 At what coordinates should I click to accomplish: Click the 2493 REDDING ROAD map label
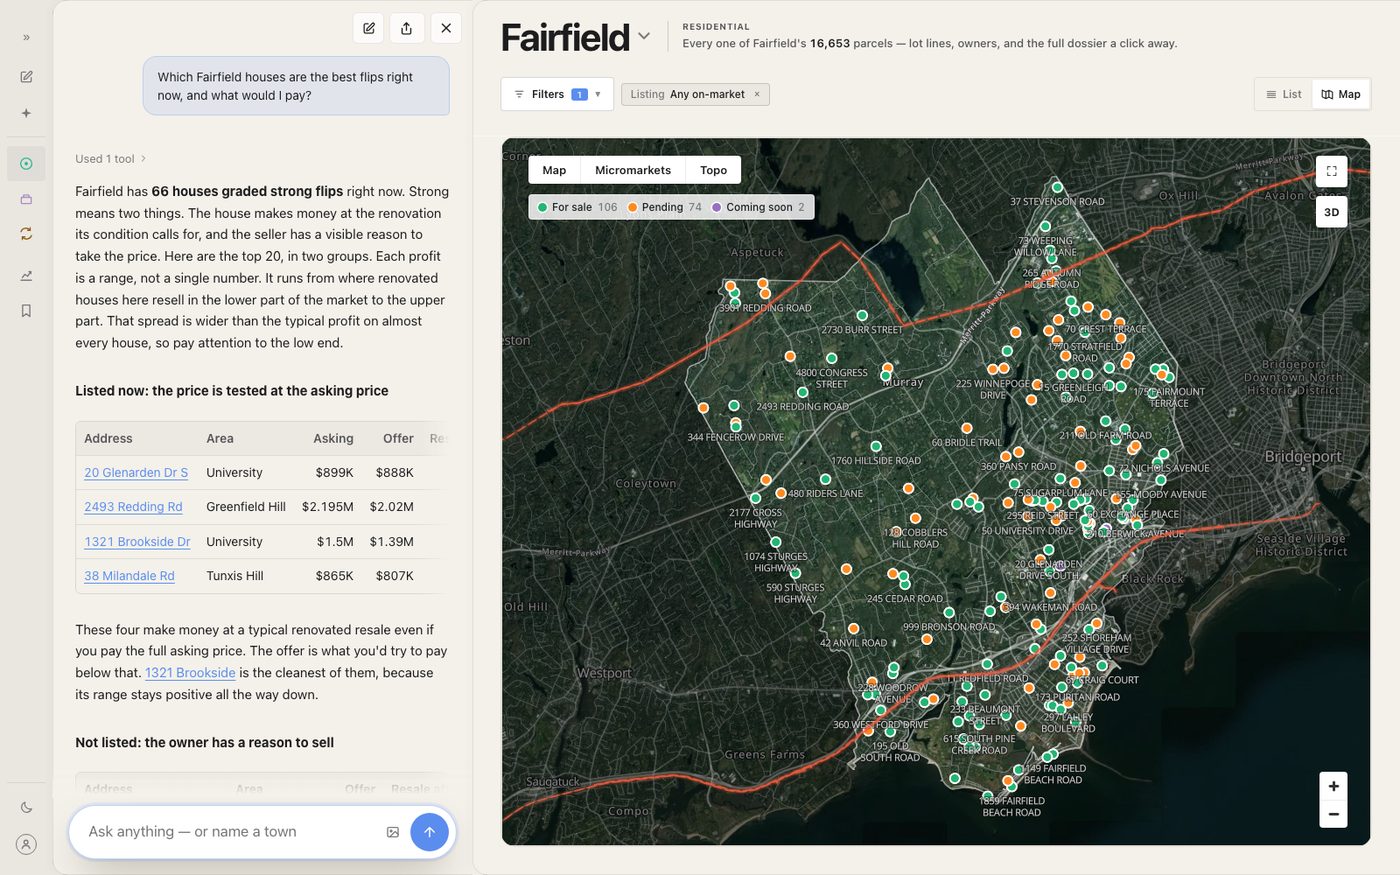click(802, 406)
